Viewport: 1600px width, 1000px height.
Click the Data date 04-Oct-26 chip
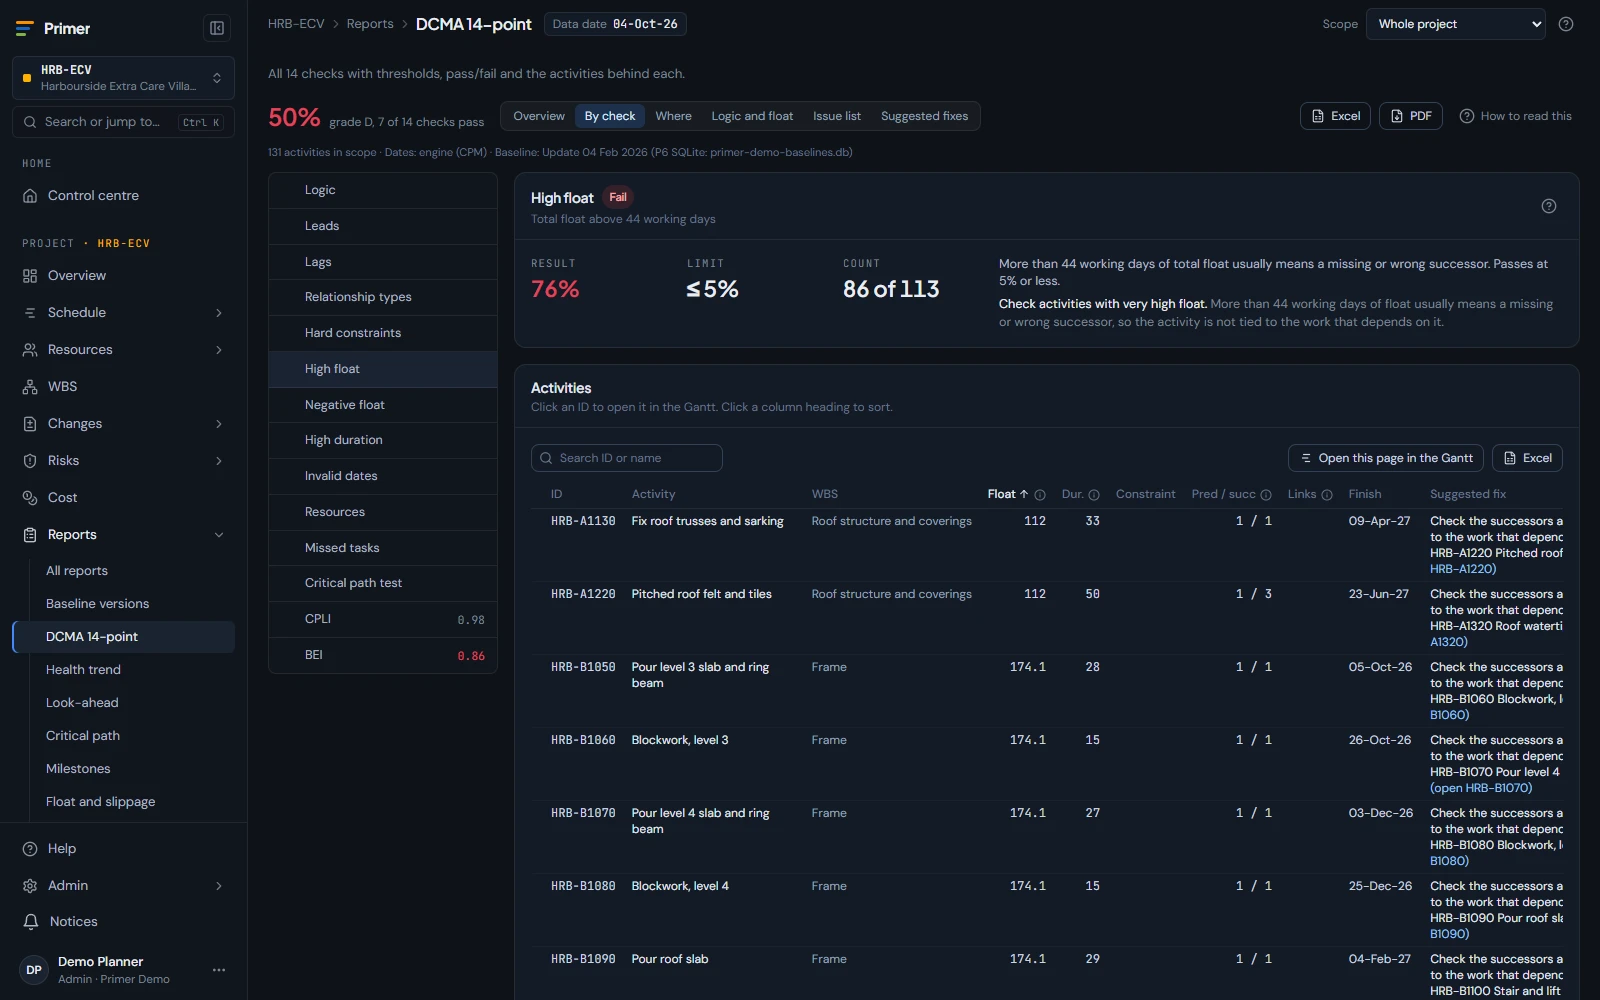click(615, 24)
